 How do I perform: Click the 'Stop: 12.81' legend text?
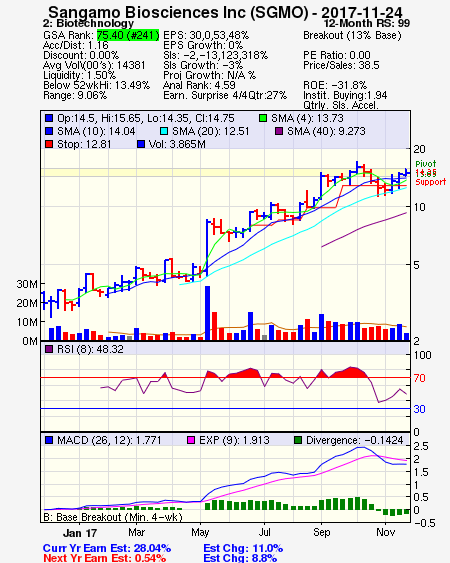click(x=84, y=144)
